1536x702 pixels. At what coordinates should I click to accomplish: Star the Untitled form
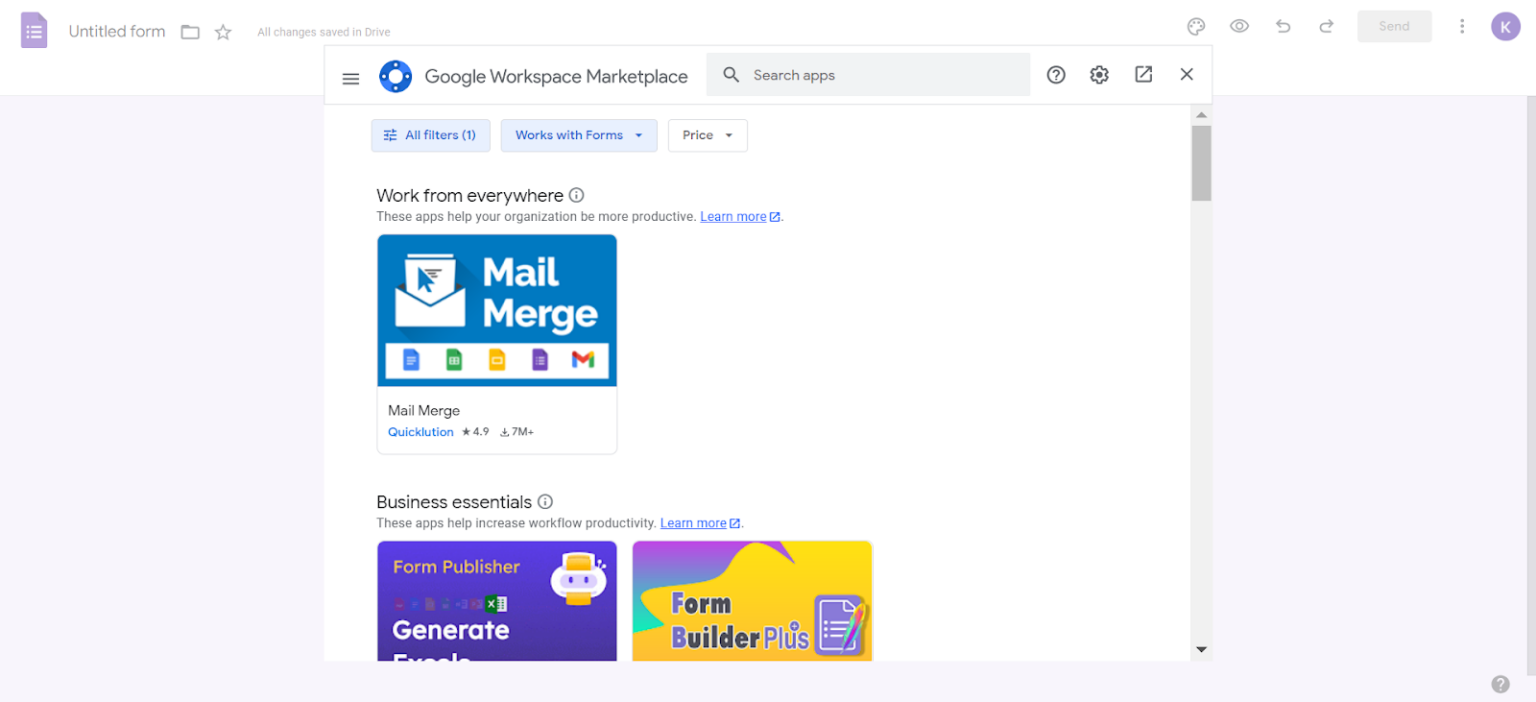click(222, 31)
